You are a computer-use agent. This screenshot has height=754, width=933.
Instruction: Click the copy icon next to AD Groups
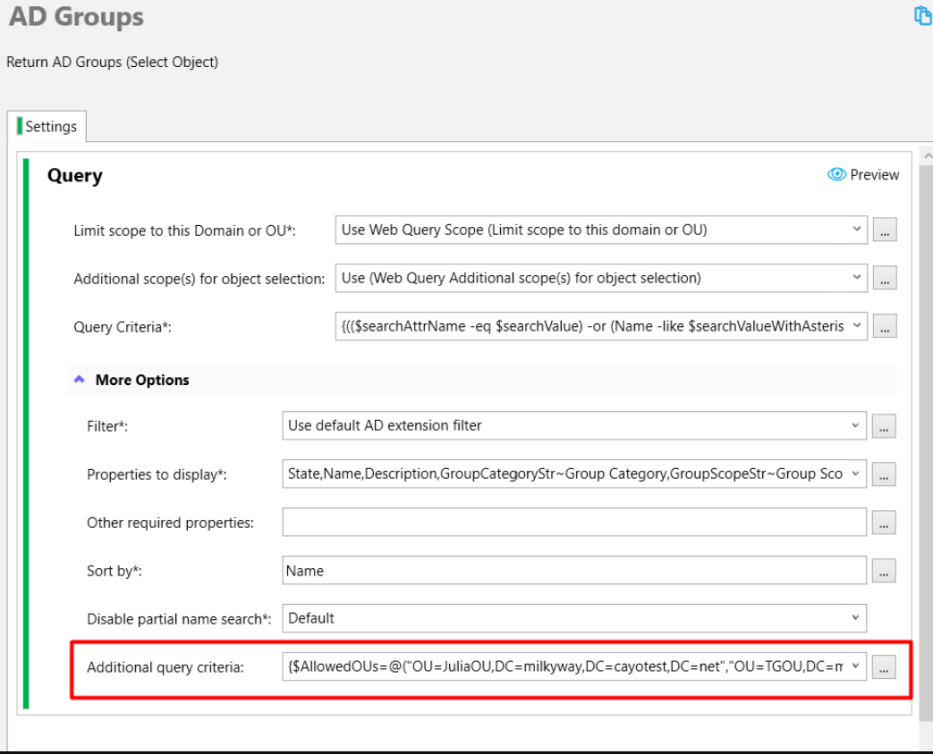[x=923, y=15]
